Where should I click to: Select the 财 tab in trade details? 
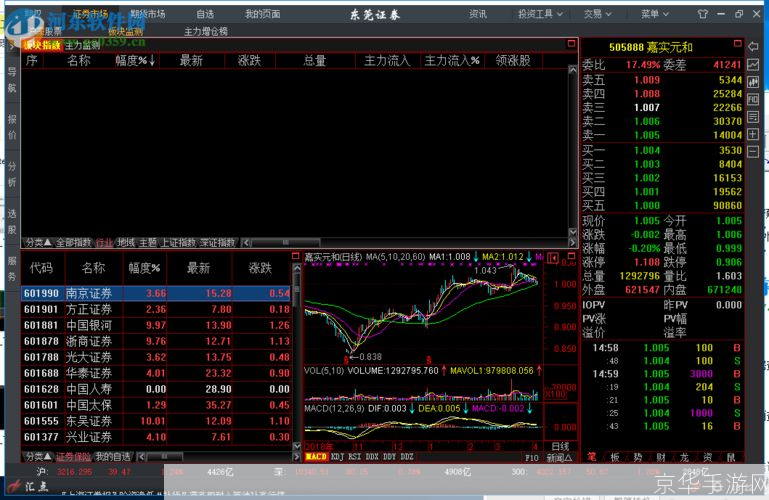click(661, 457)
